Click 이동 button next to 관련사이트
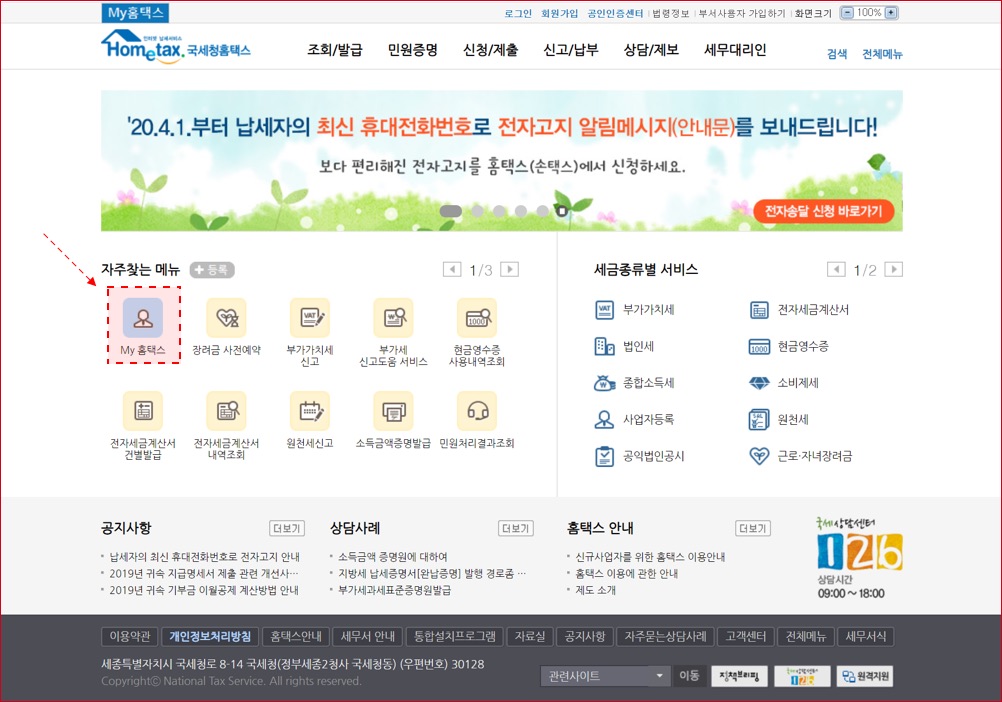The image size is (1002, 702). click(x=689, y=676)
